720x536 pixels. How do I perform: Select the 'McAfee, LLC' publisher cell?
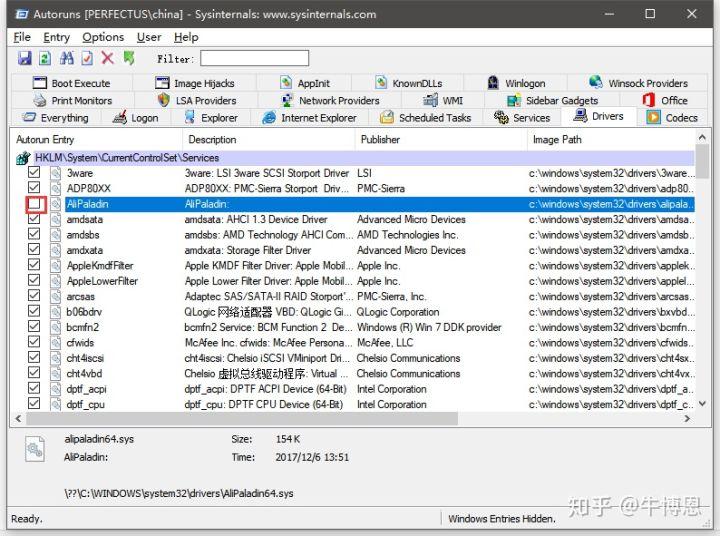(385, 343)
